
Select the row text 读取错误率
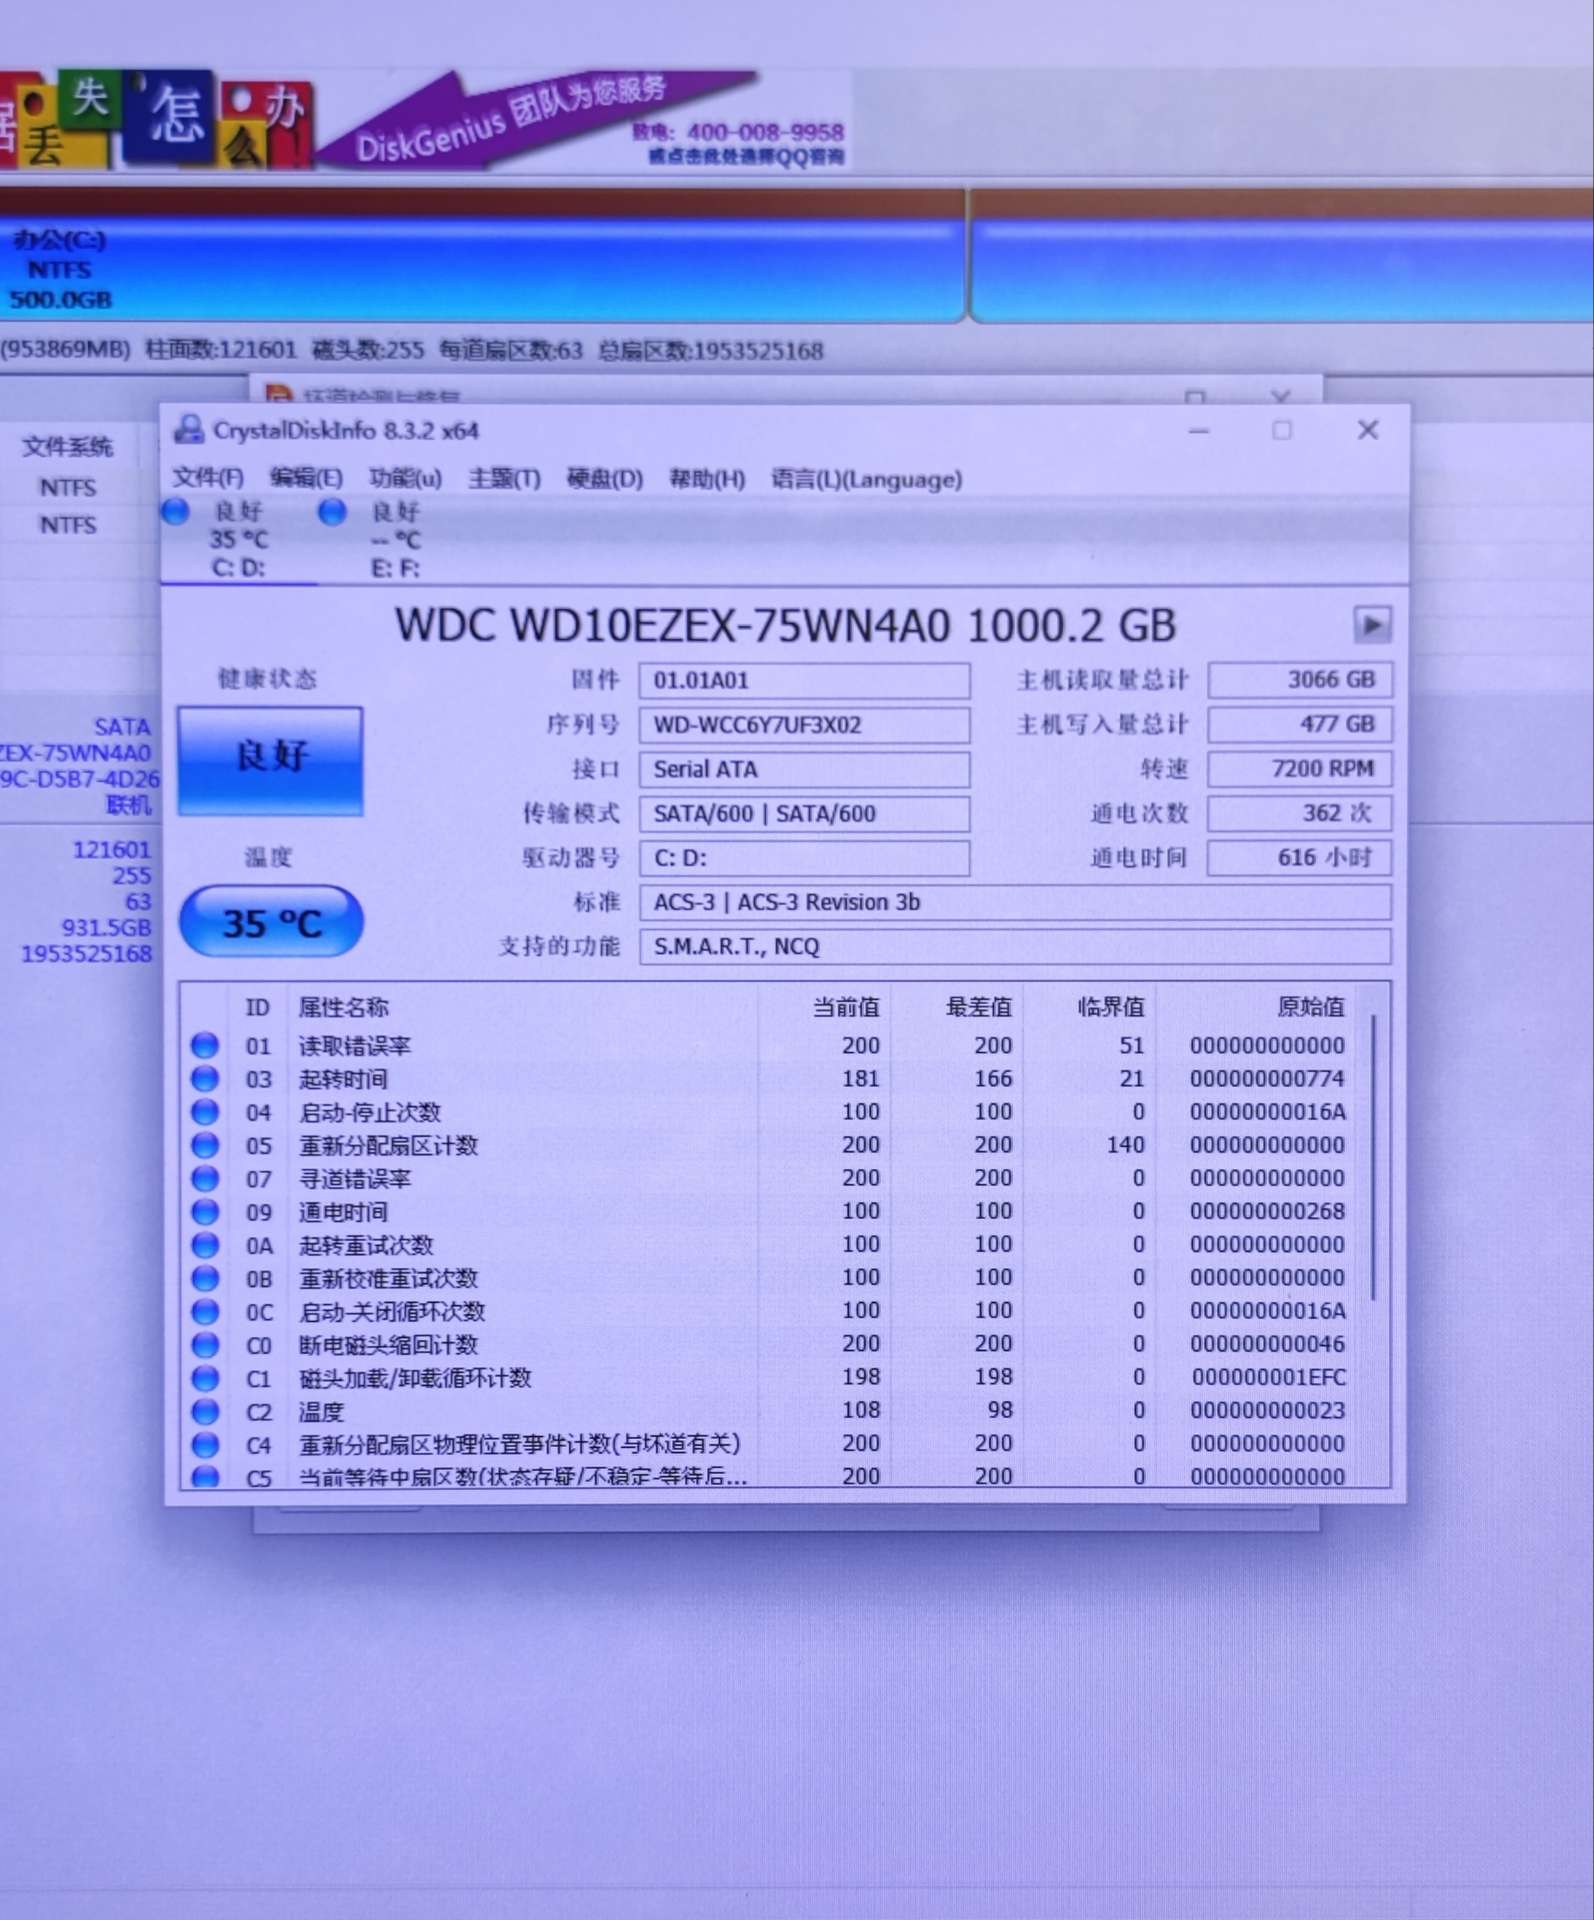(355, 1045)
